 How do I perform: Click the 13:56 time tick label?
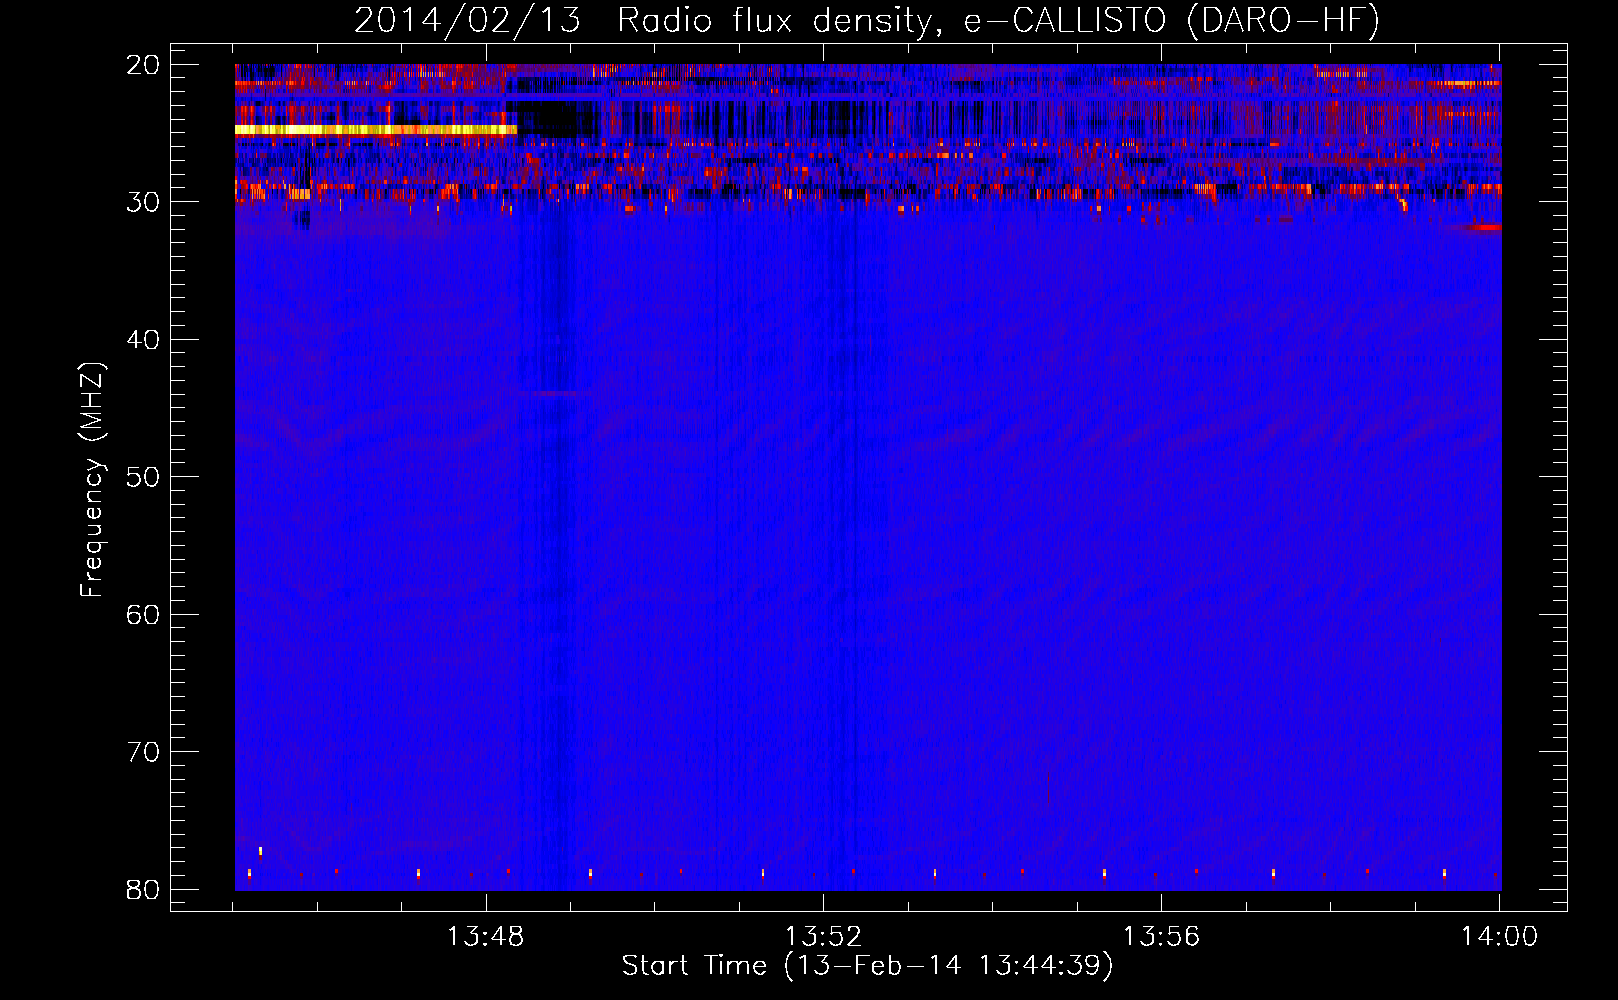(x=1161, y=937)
